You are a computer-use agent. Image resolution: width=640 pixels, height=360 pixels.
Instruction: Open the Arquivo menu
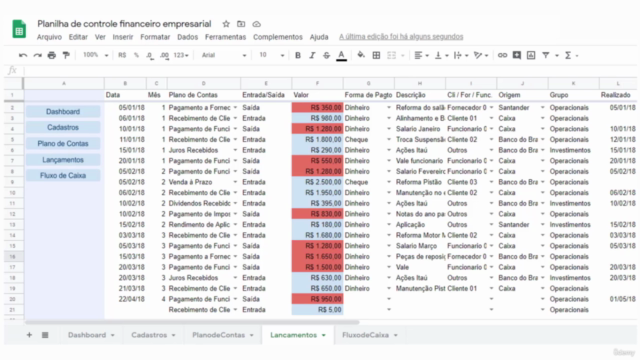(49, 37)
